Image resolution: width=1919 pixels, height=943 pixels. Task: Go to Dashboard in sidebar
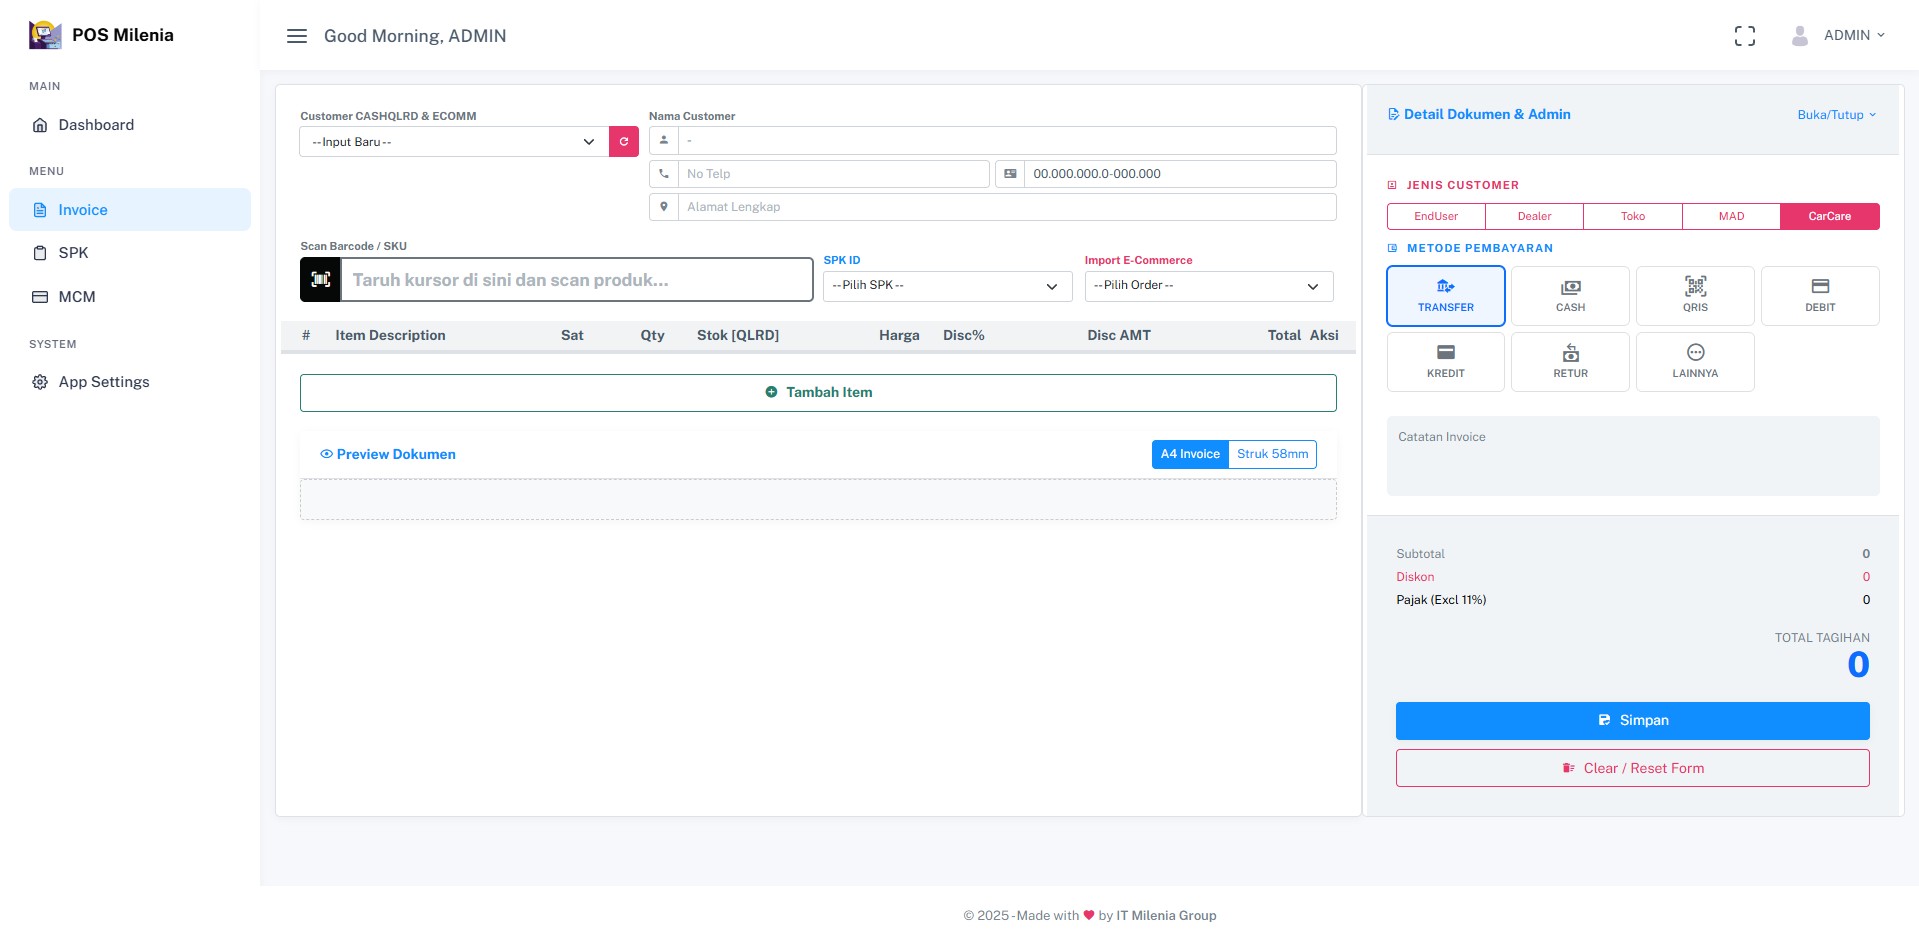tap(96, 125)
